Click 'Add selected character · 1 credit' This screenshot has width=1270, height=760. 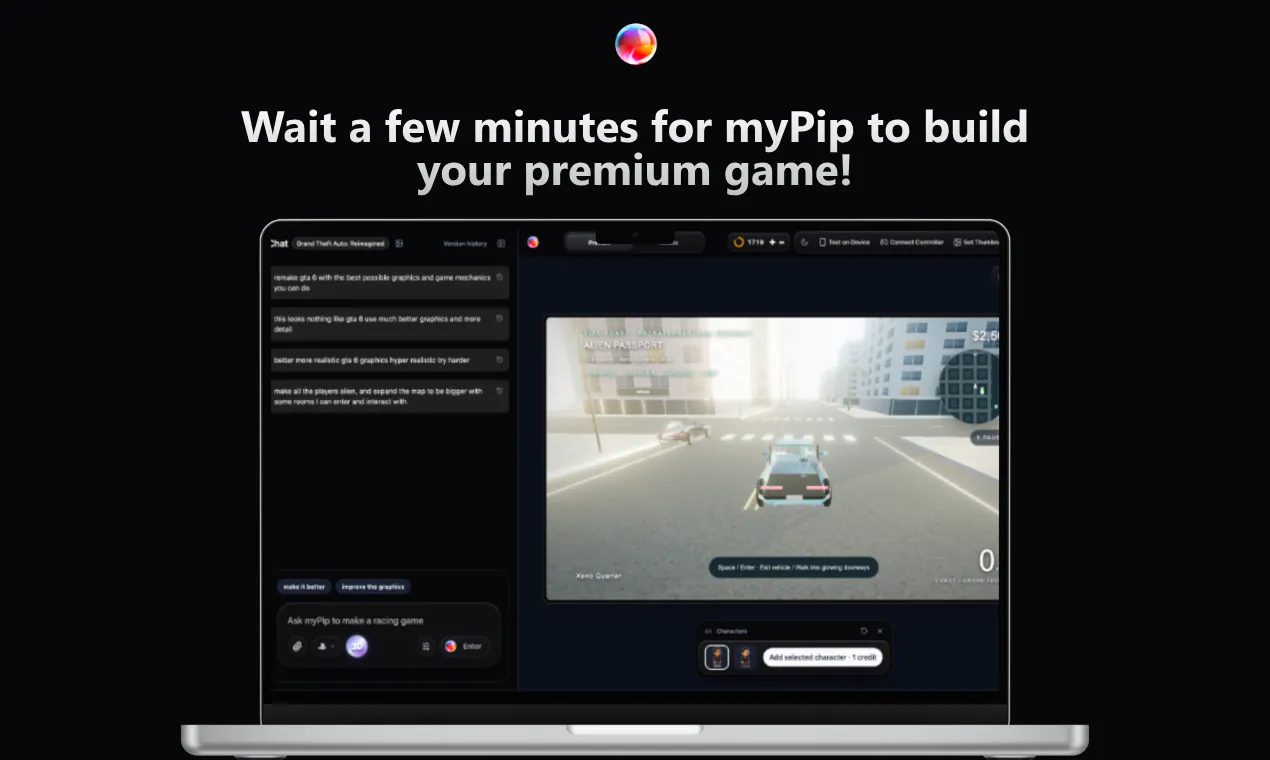[x=823, y=658]
